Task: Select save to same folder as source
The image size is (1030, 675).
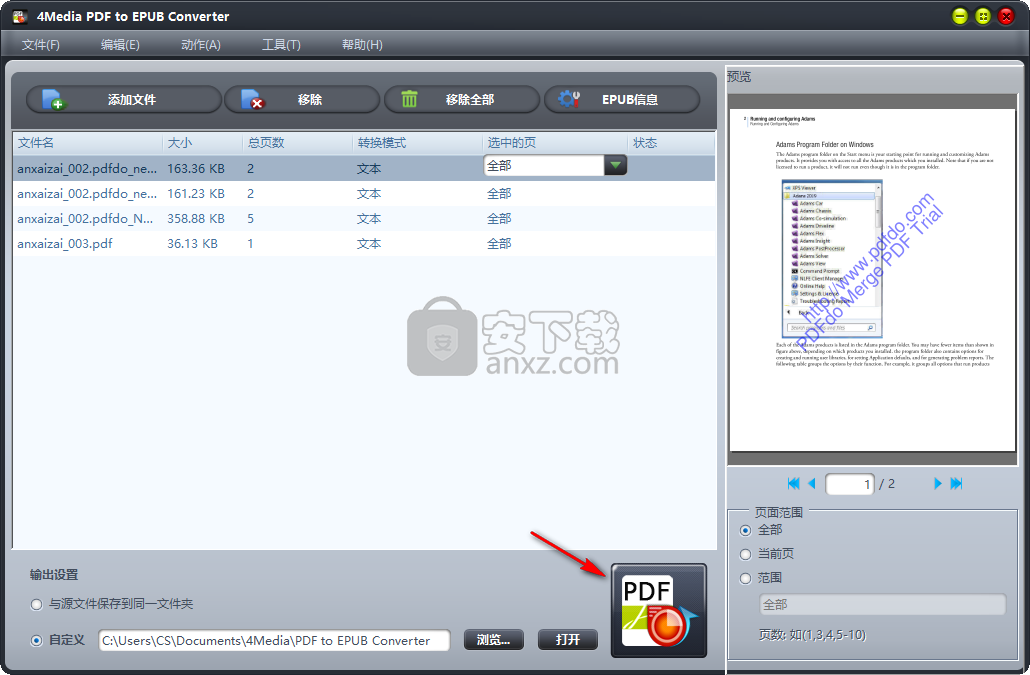Action: [37, 605]
